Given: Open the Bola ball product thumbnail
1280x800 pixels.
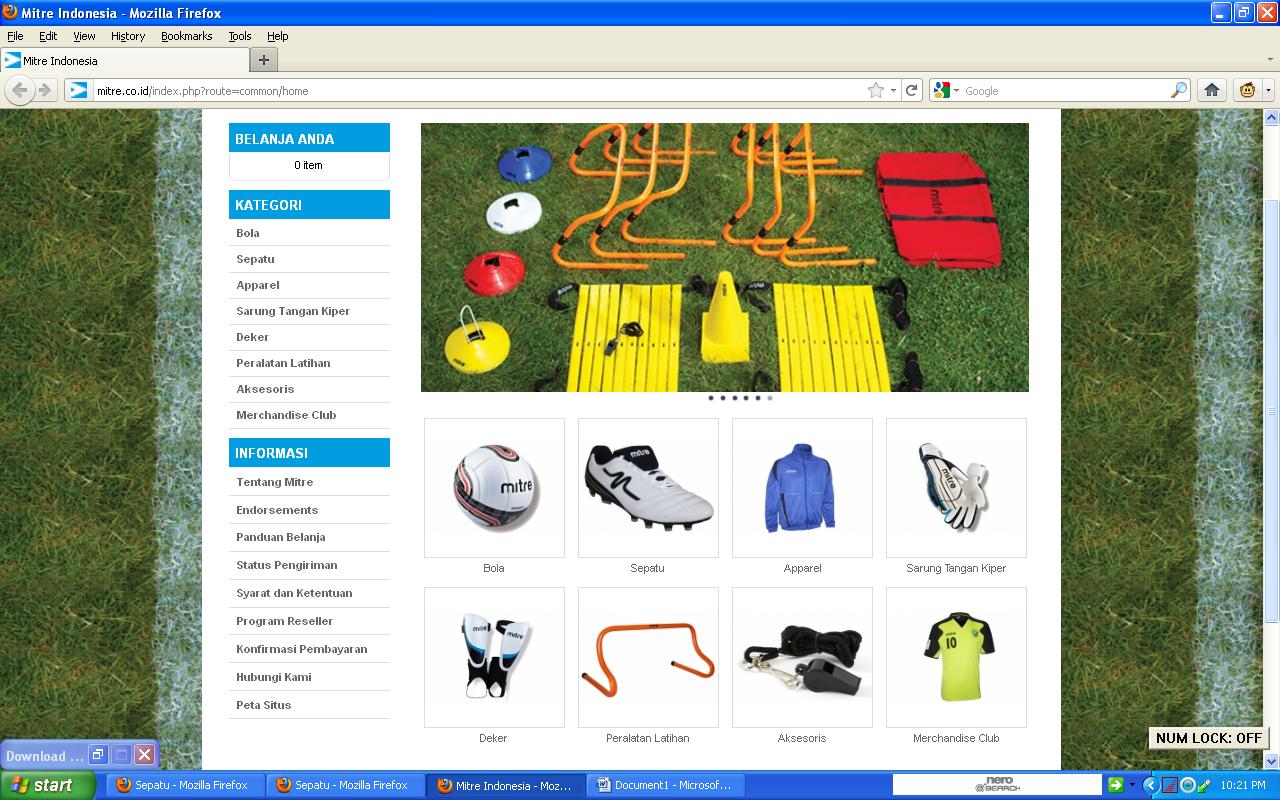Looking at the screenshot, I should pos(494,488).
